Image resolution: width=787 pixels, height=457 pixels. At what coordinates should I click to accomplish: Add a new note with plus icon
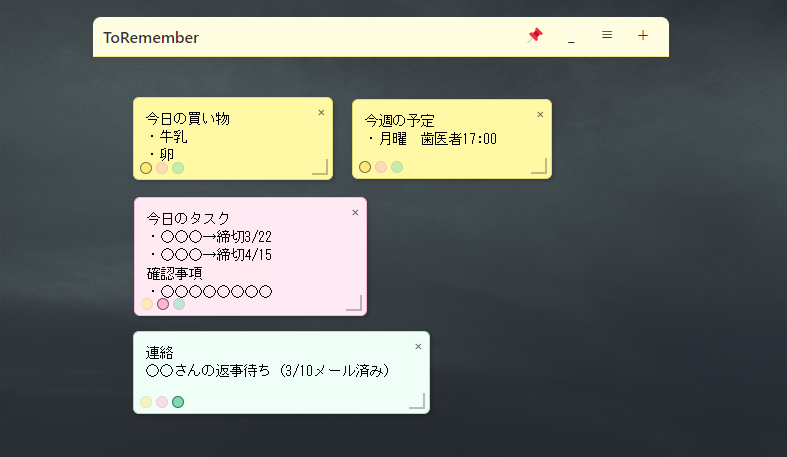point(643,35)
